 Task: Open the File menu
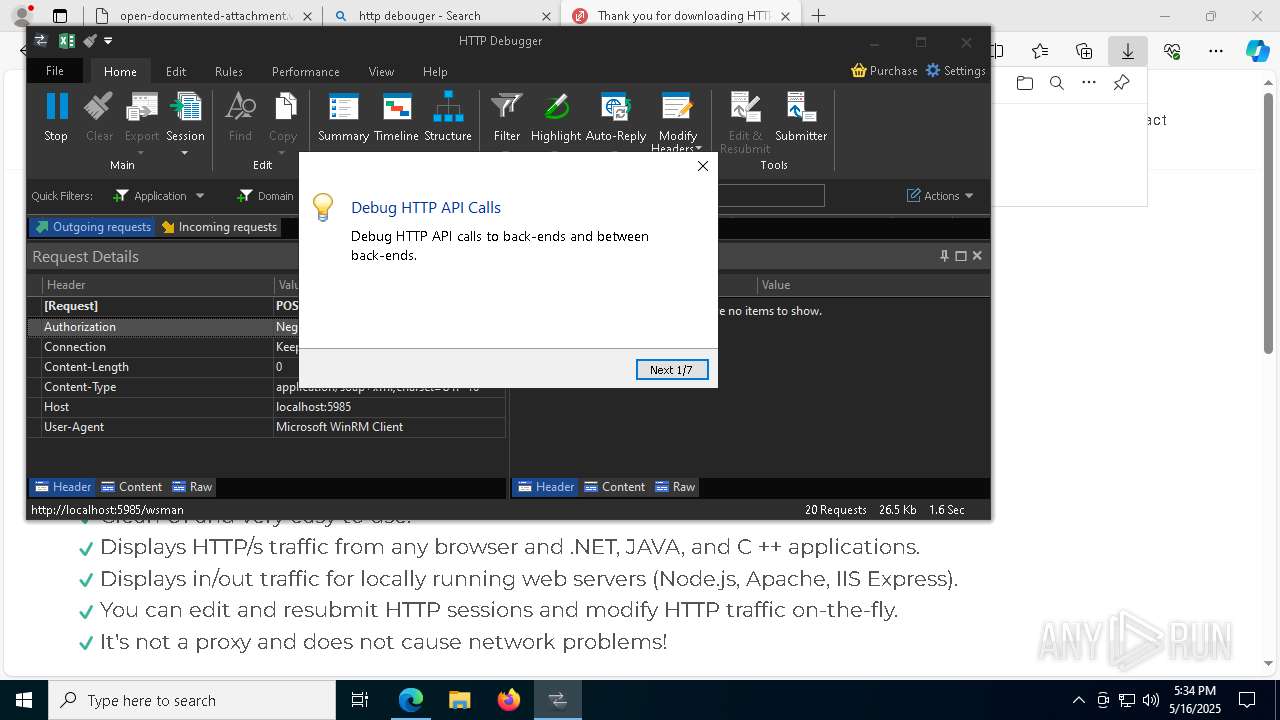[x=55, y=71]
